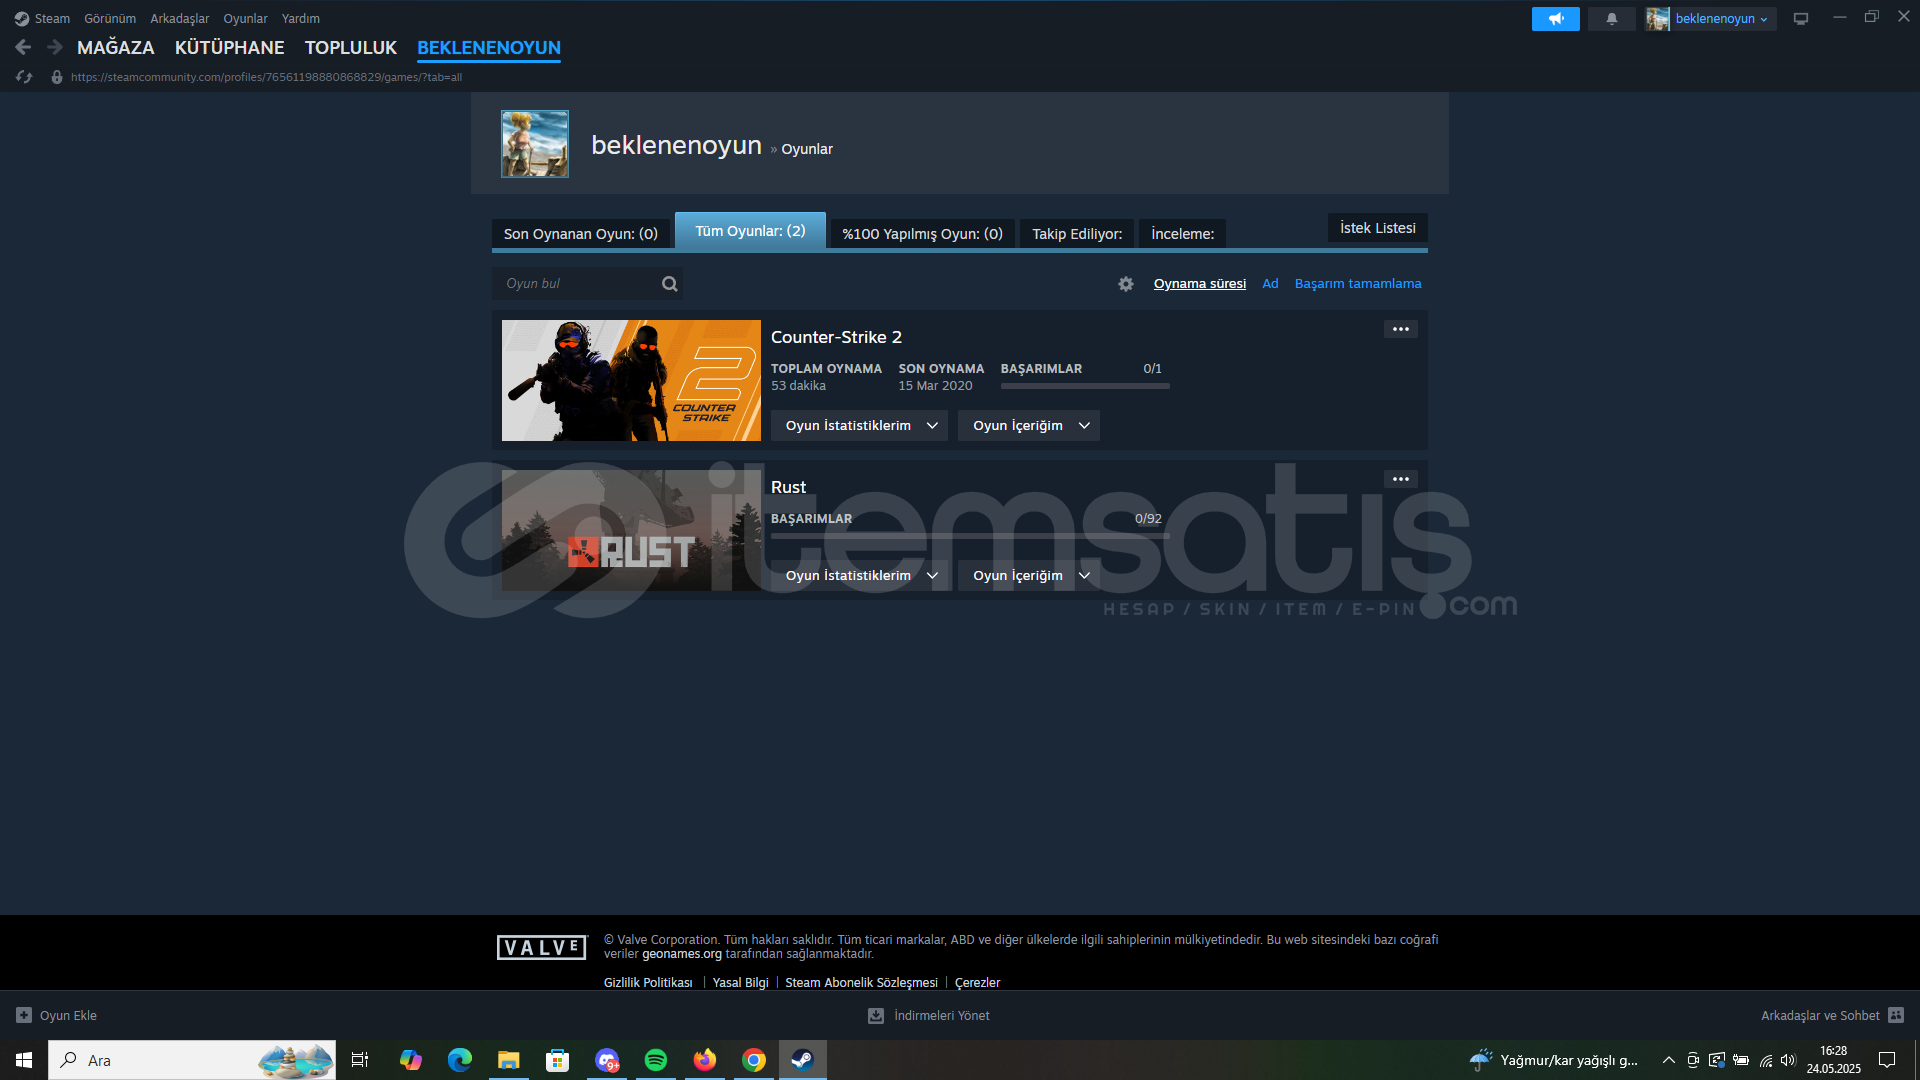Open Task View in the taskbar
1920x1080 pixels.
click(360, 1060)
